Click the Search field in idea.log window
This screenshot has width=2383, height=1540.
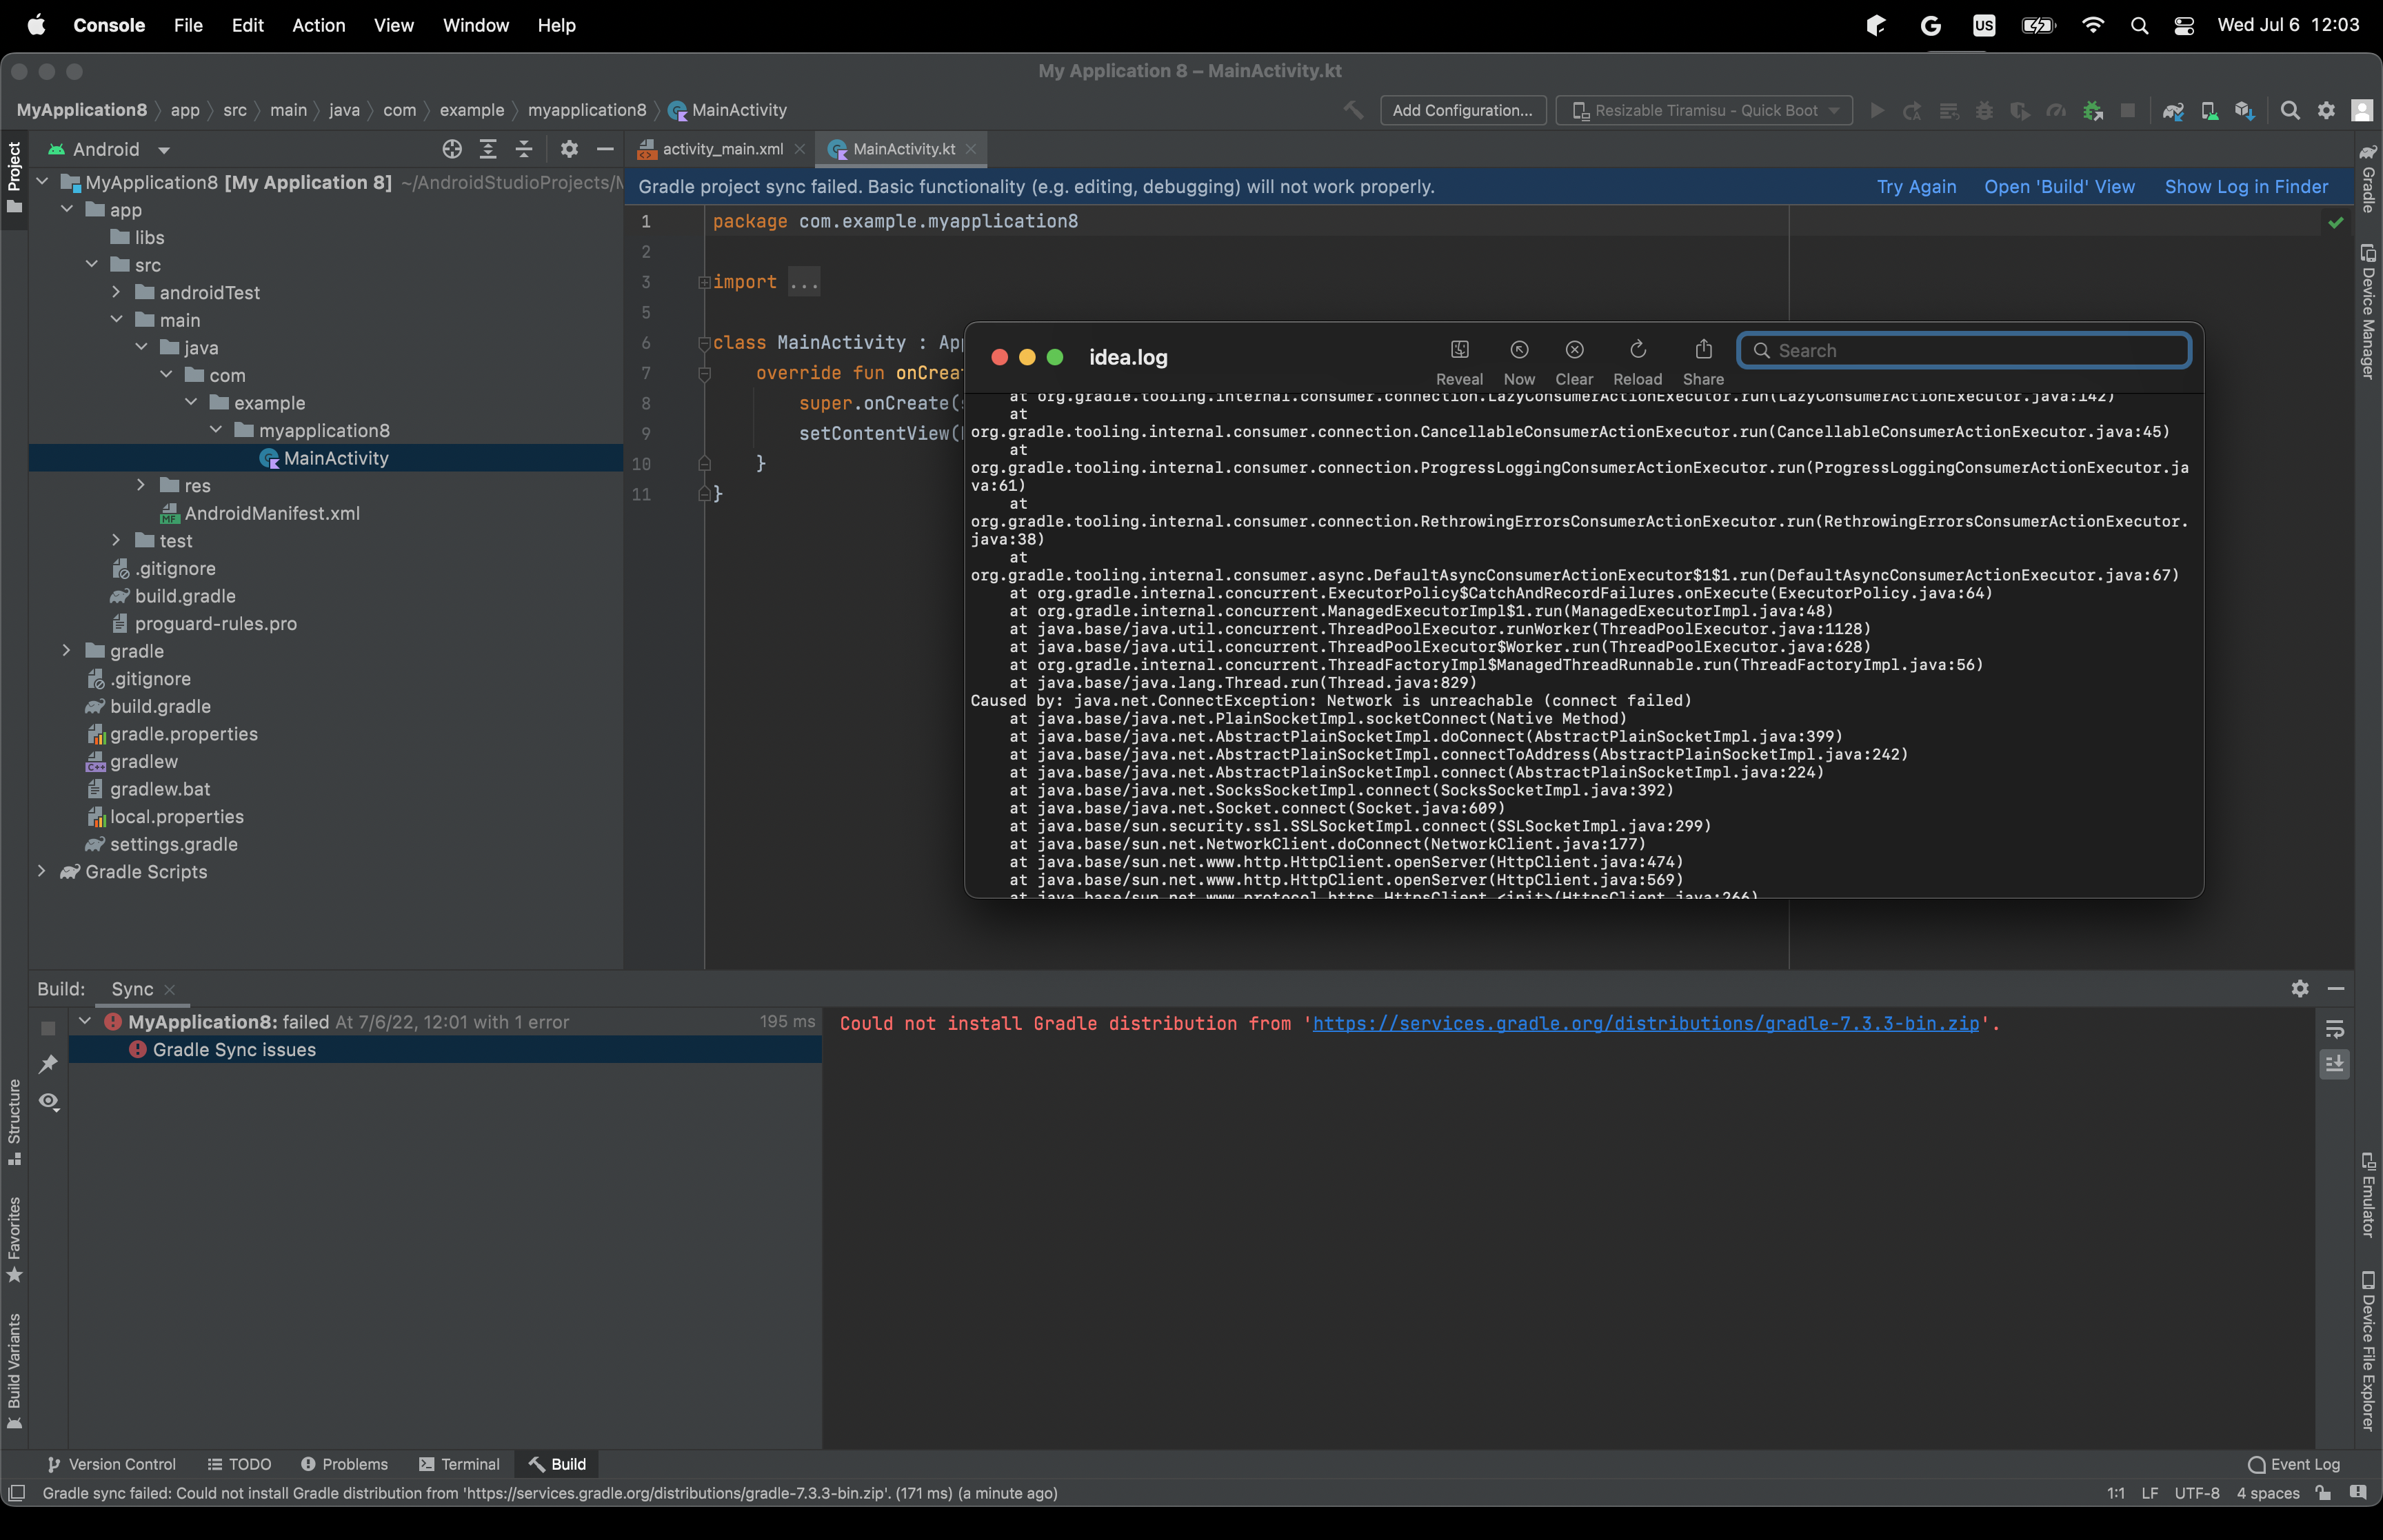click(x=1964, y=350)
